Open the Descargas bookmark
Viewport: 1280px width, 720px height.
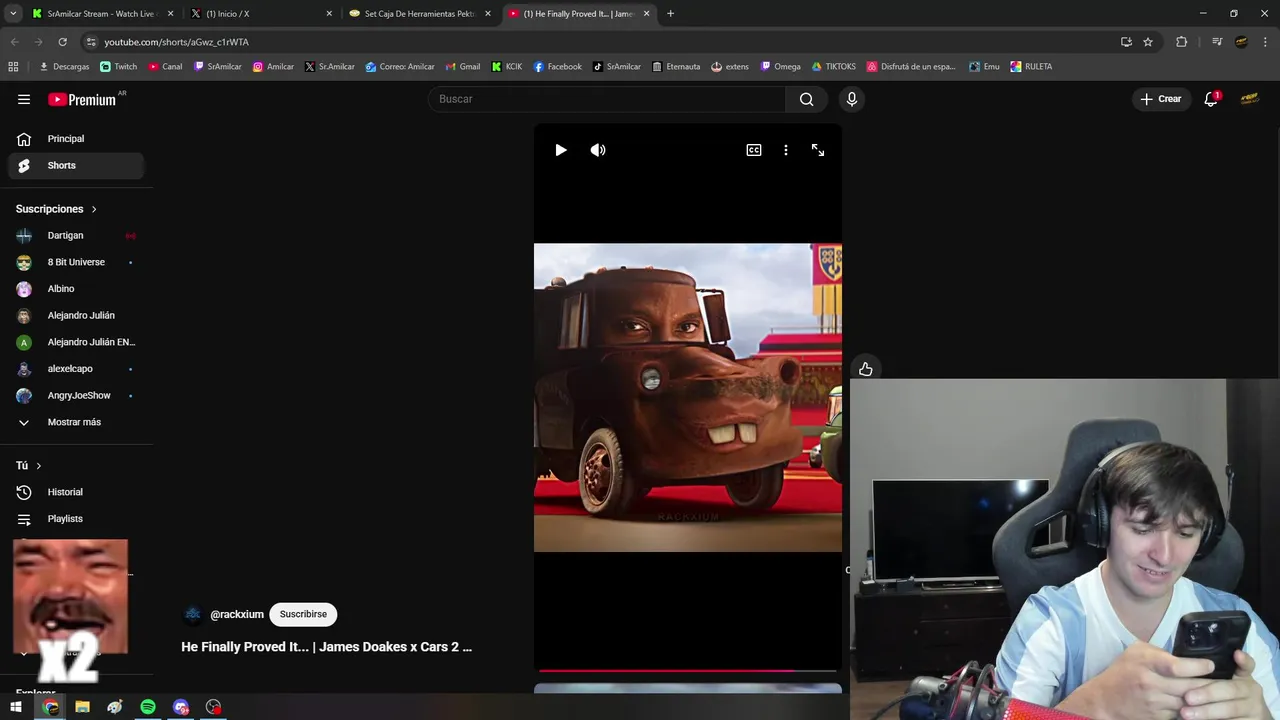pos(64,67)
